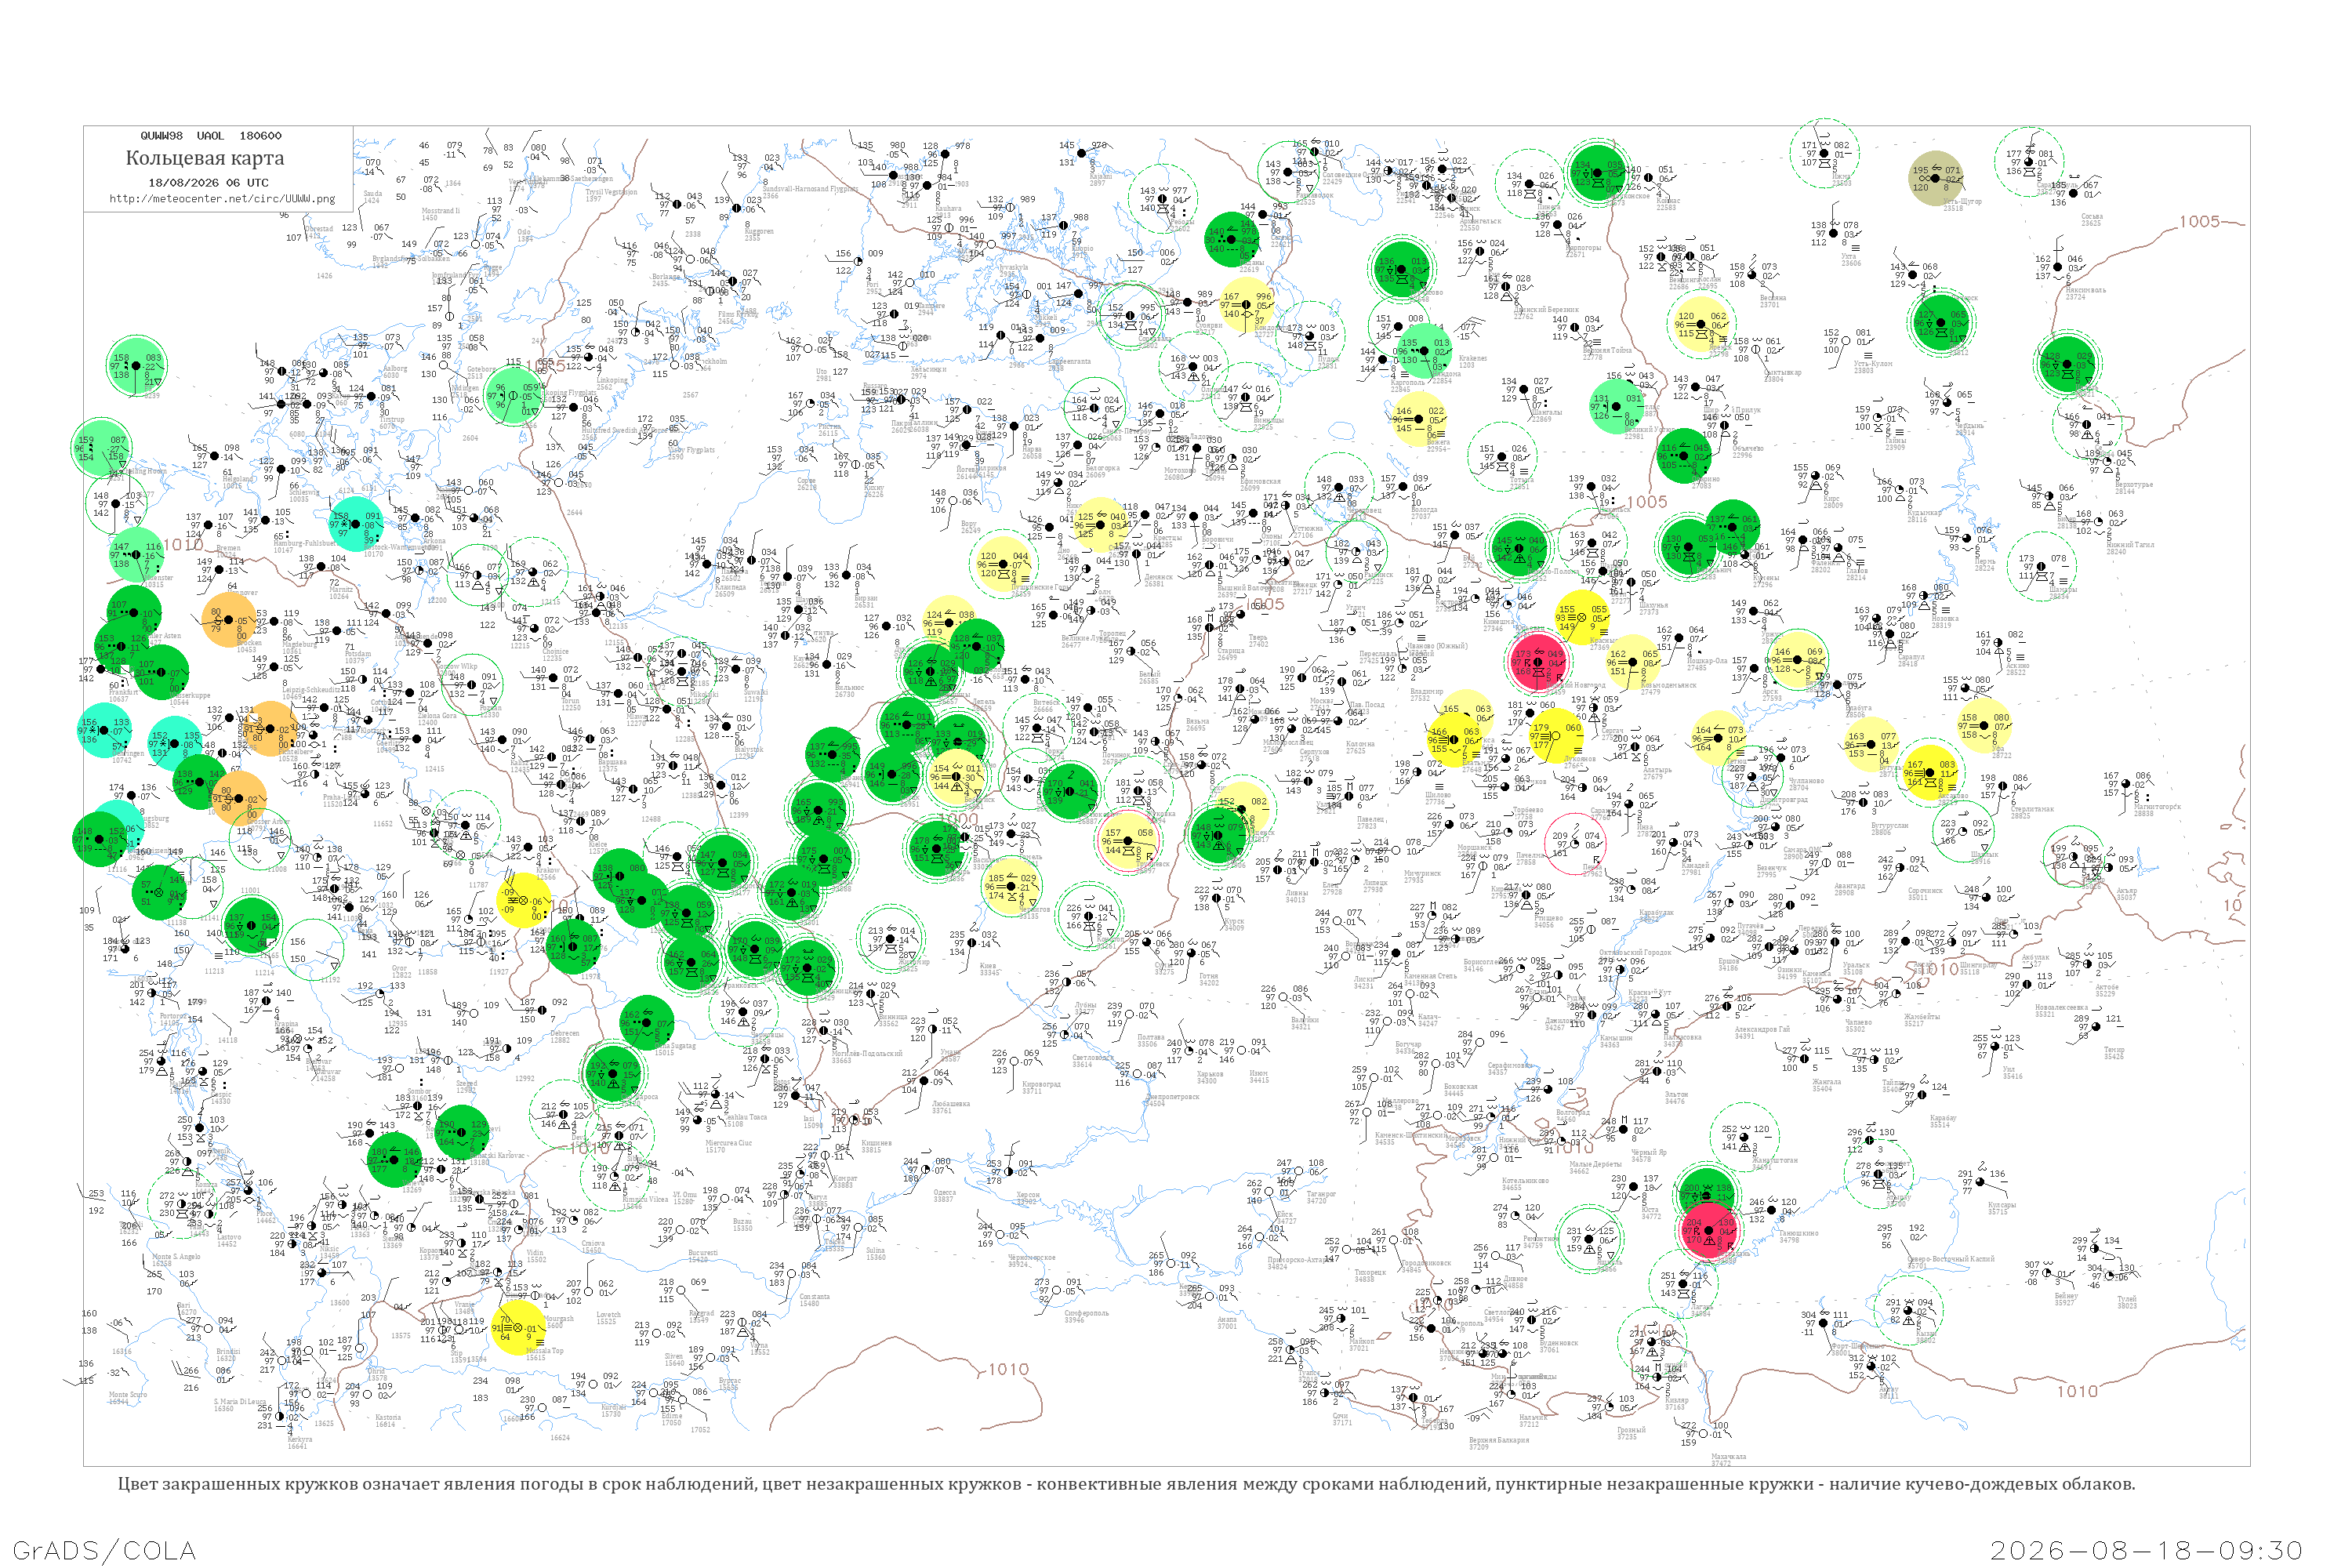
Task: Click the bright yellow circle at Аксаково
Action: coord(1929,772)
